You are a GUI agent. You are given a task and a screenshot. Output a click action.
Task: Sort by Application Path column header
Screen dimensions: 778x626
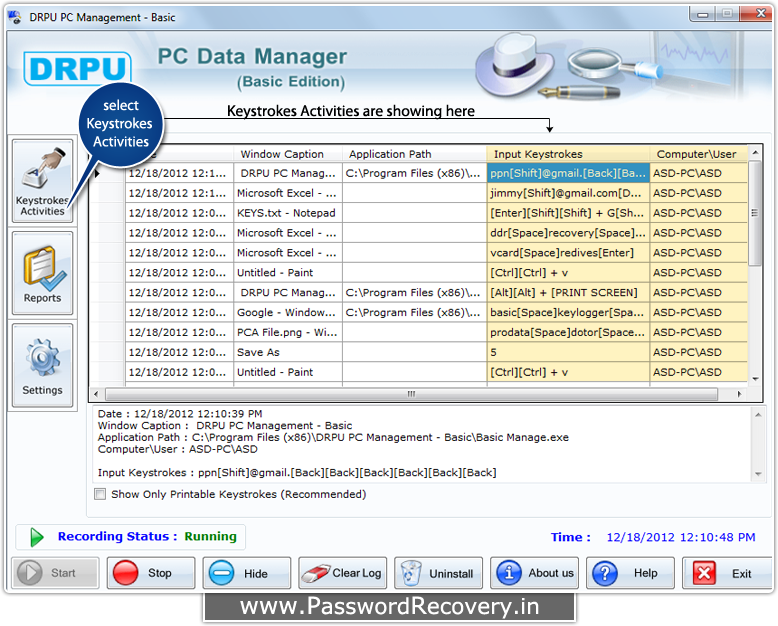pyautogui.click(x=414, y=154)
